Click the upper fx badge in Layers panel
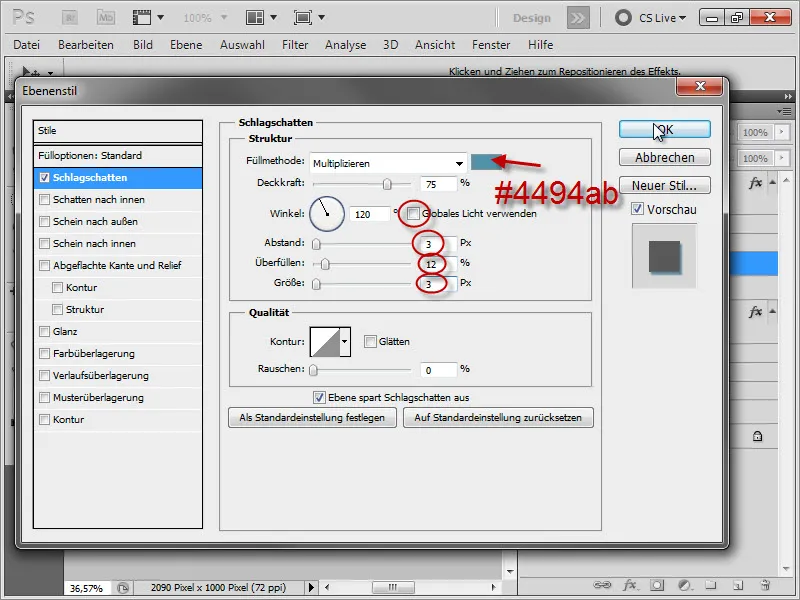This screenshot has height=600, width=800. [x=756, y=183]
